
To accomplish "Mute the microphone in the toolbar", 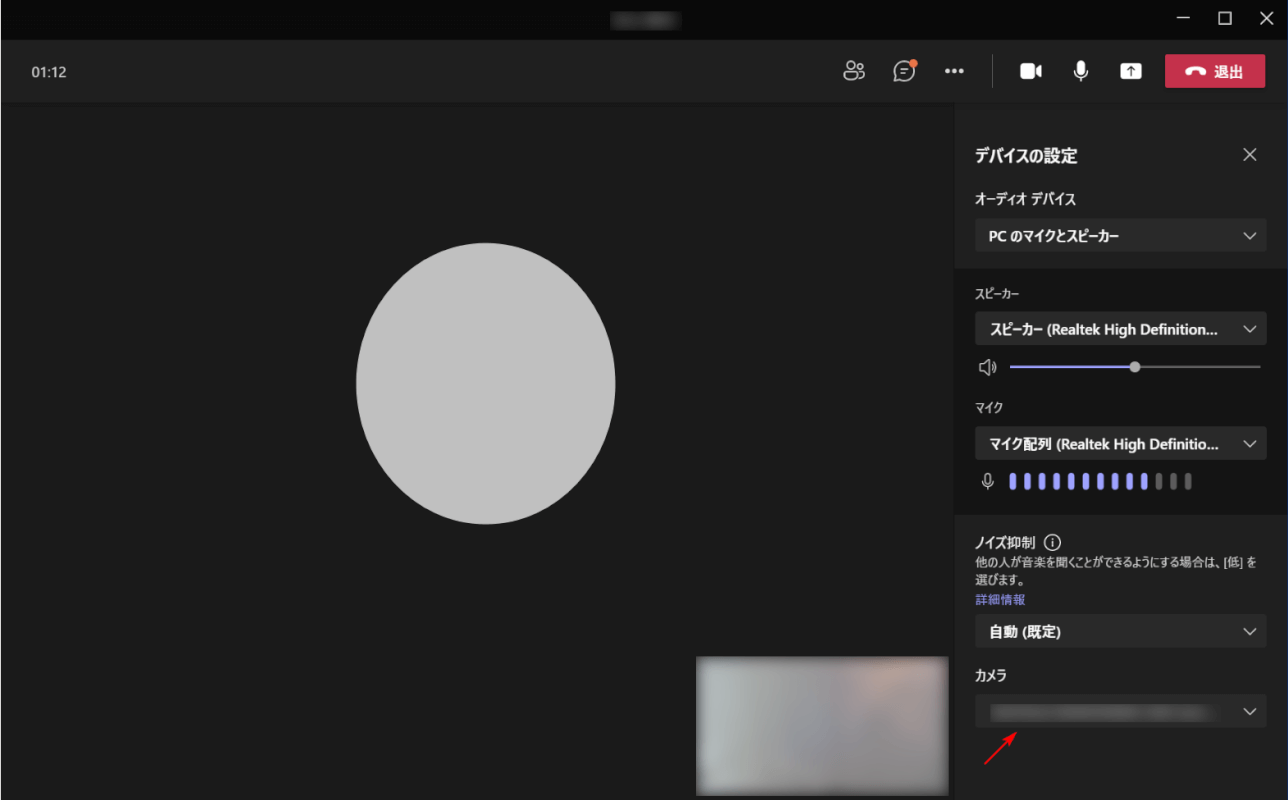I will click(x=1081, y=71).
